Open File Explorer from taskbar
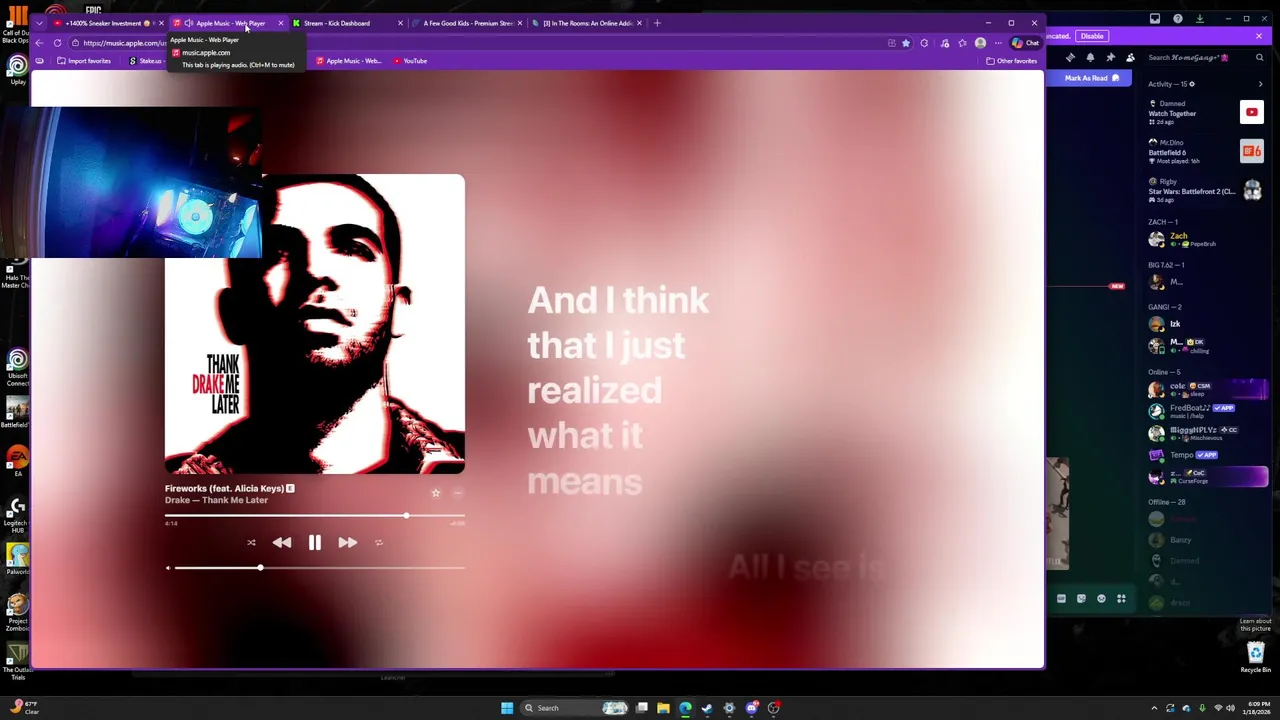Image resolution: width=1280 pixels, height=720 pixels. pyautogui.click(x=663, y=708)
